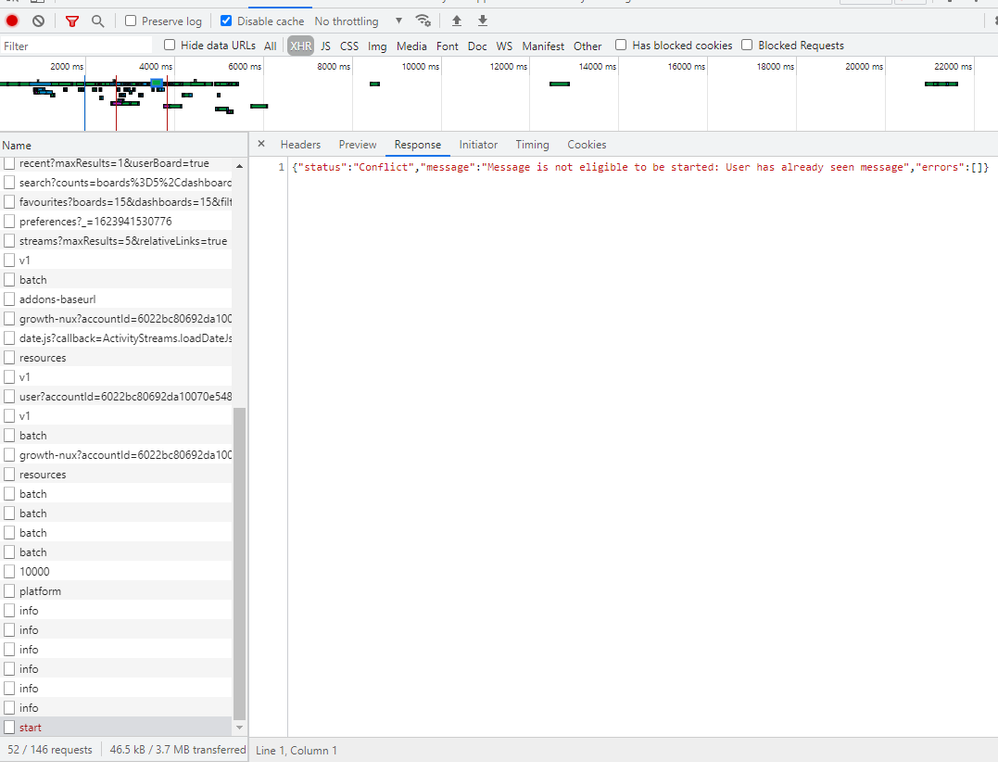
Task: Tick checkbox beside 10000 request
Action: [x=10, y=572]
